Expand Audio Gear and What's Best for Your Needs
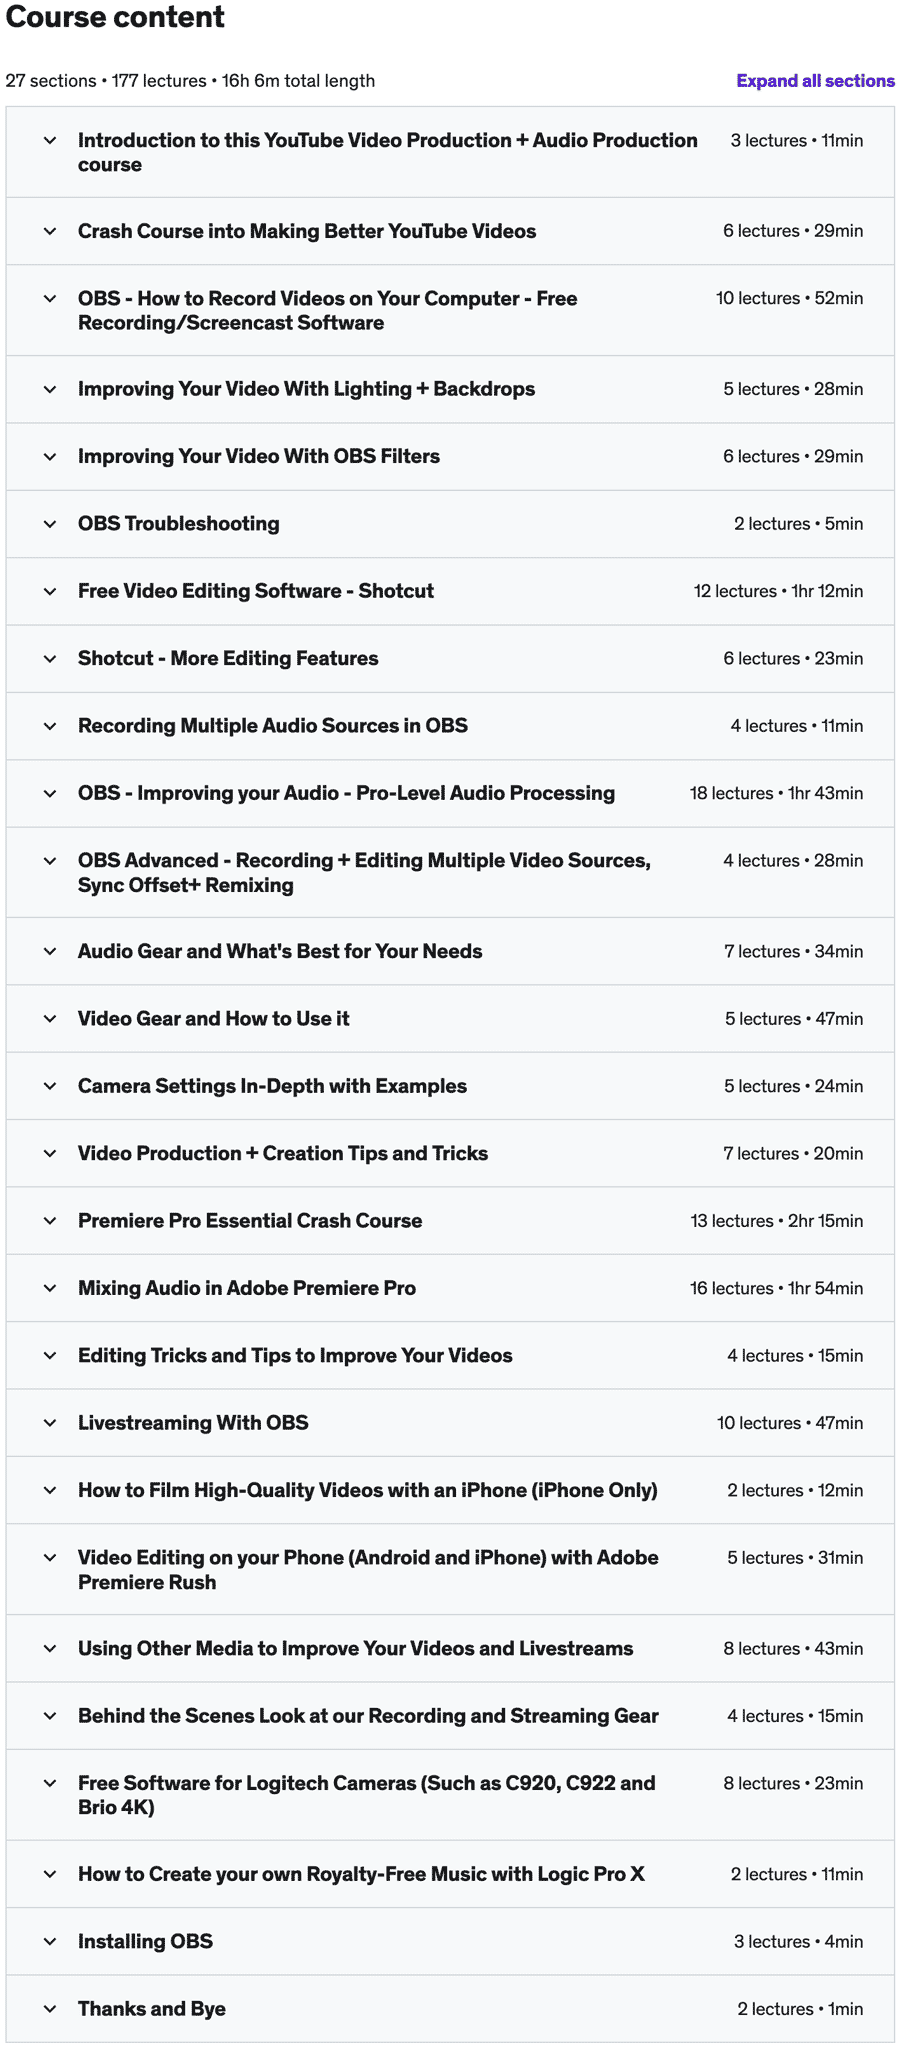900x2049 pixels. [280, 951]
